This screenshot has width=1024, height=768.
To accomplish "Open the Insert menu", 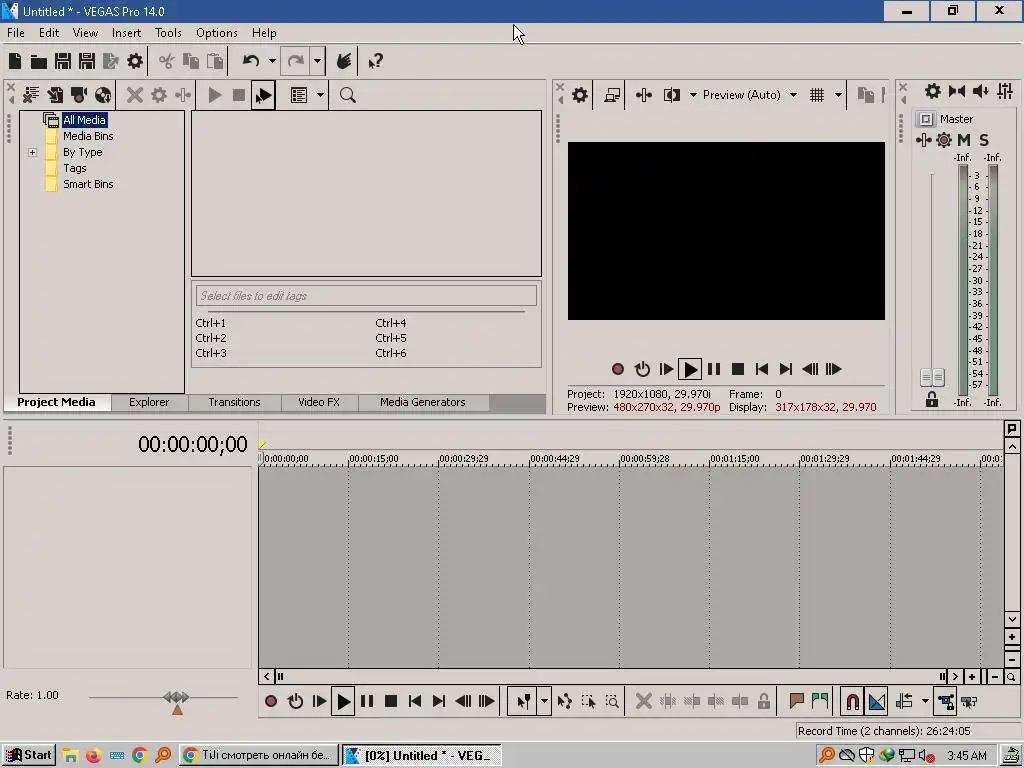I will point(126,33).
